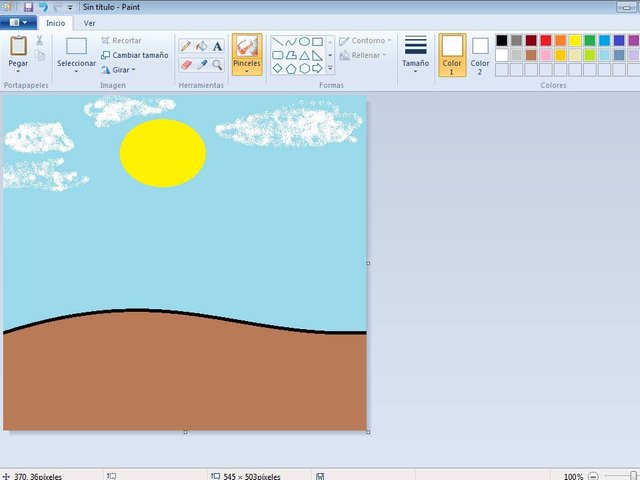Screen dimensions: 640x480
Task: Select the Color picker eyedropper tool
Action: coord(202,65)
